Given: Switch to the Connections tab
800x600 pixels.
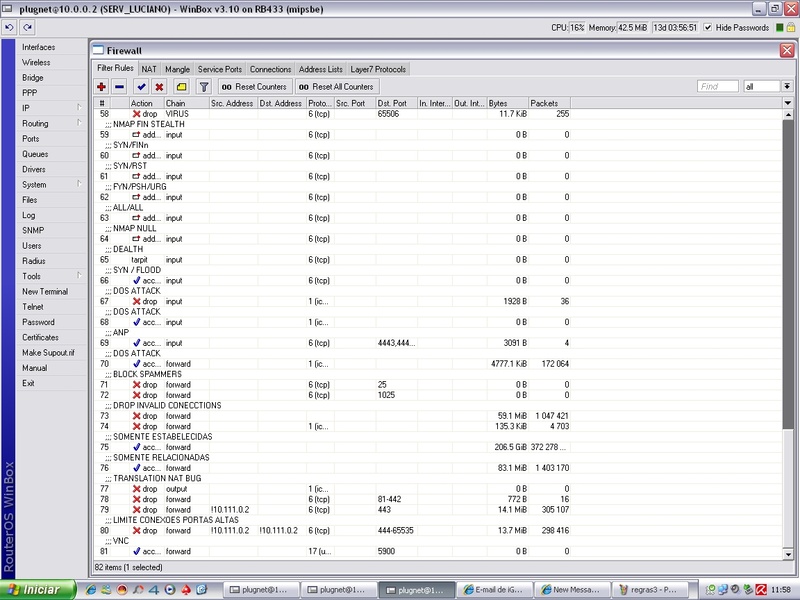Looking at the screenshot, I should click(270, 69).
